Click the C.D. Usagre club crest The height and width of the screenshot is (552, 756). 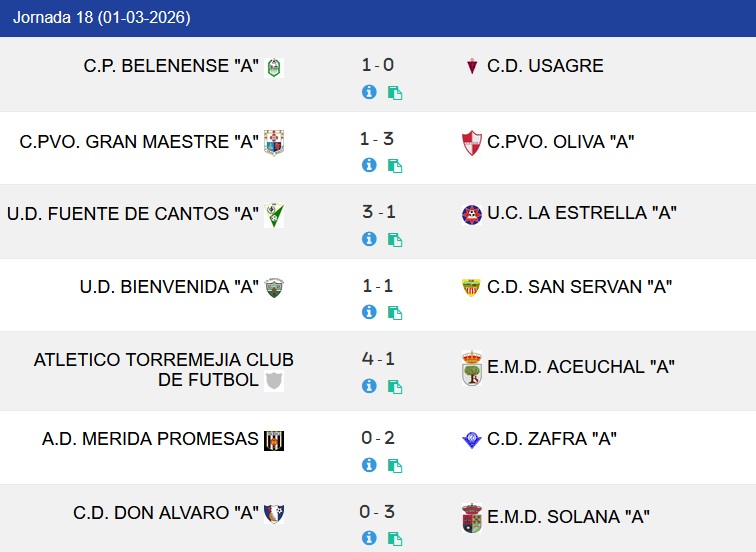click(472, 67)
